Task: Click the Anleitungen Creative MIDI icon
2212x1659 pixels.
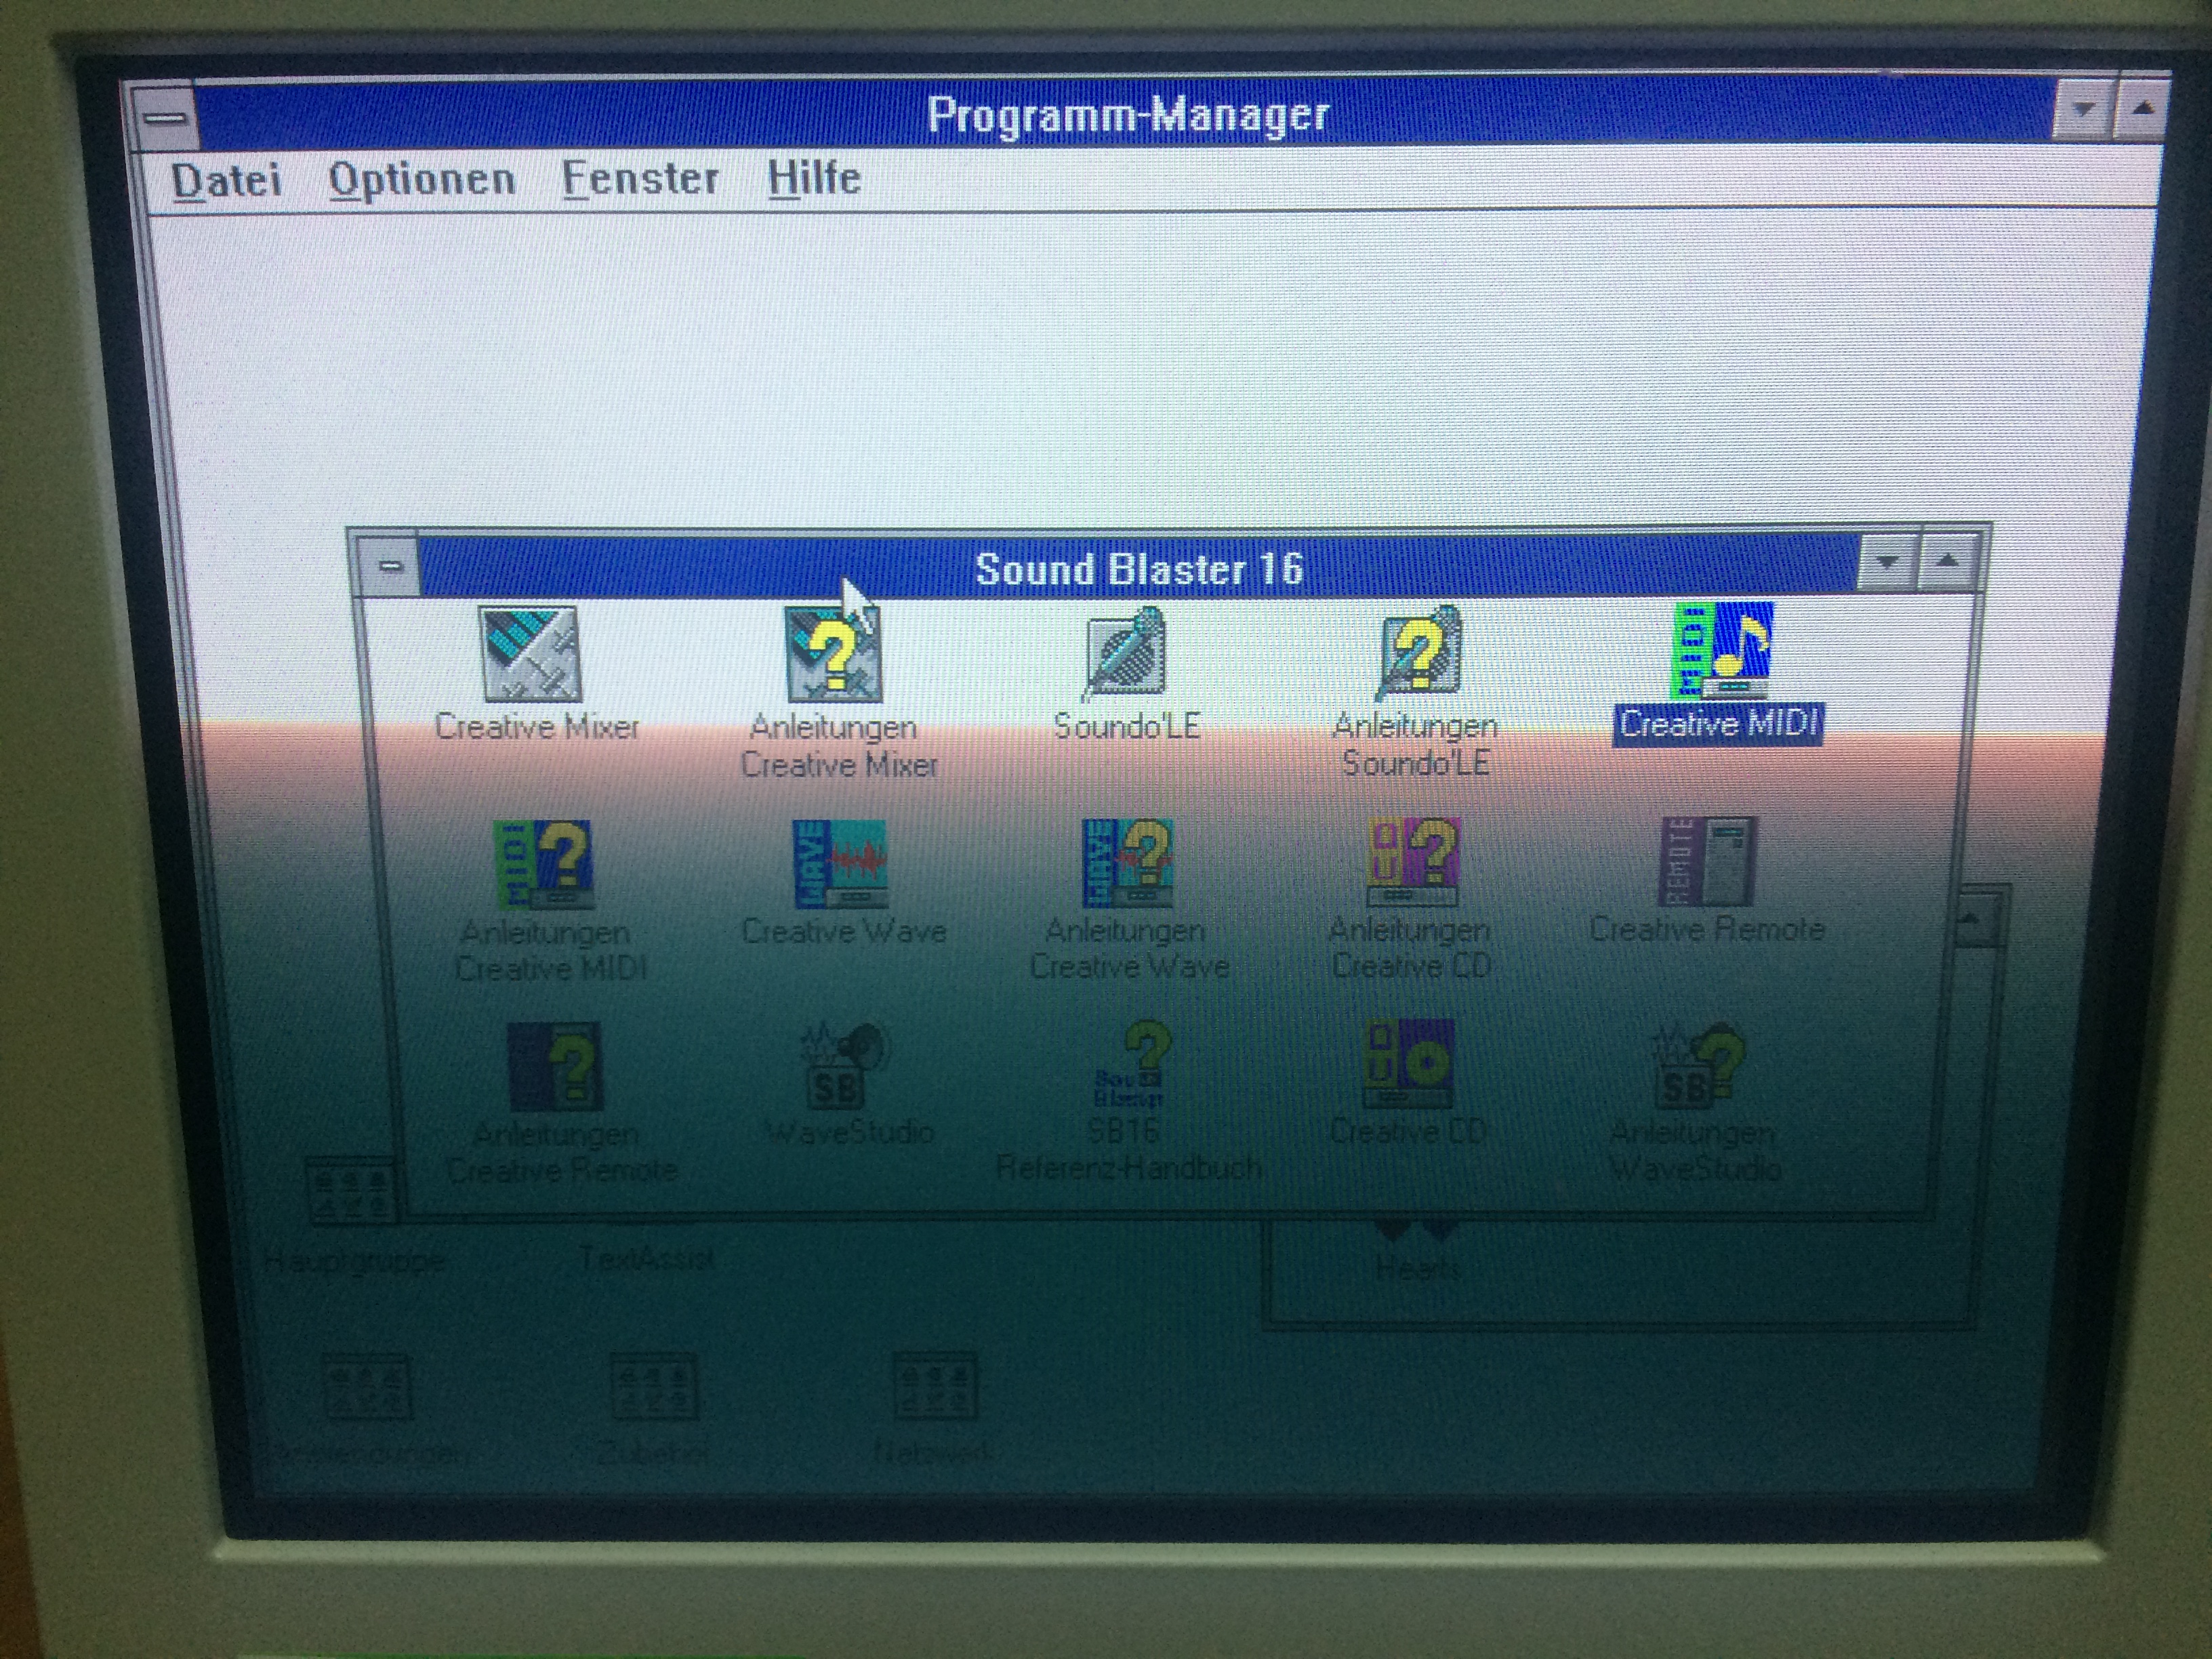Action: (545, 865)
